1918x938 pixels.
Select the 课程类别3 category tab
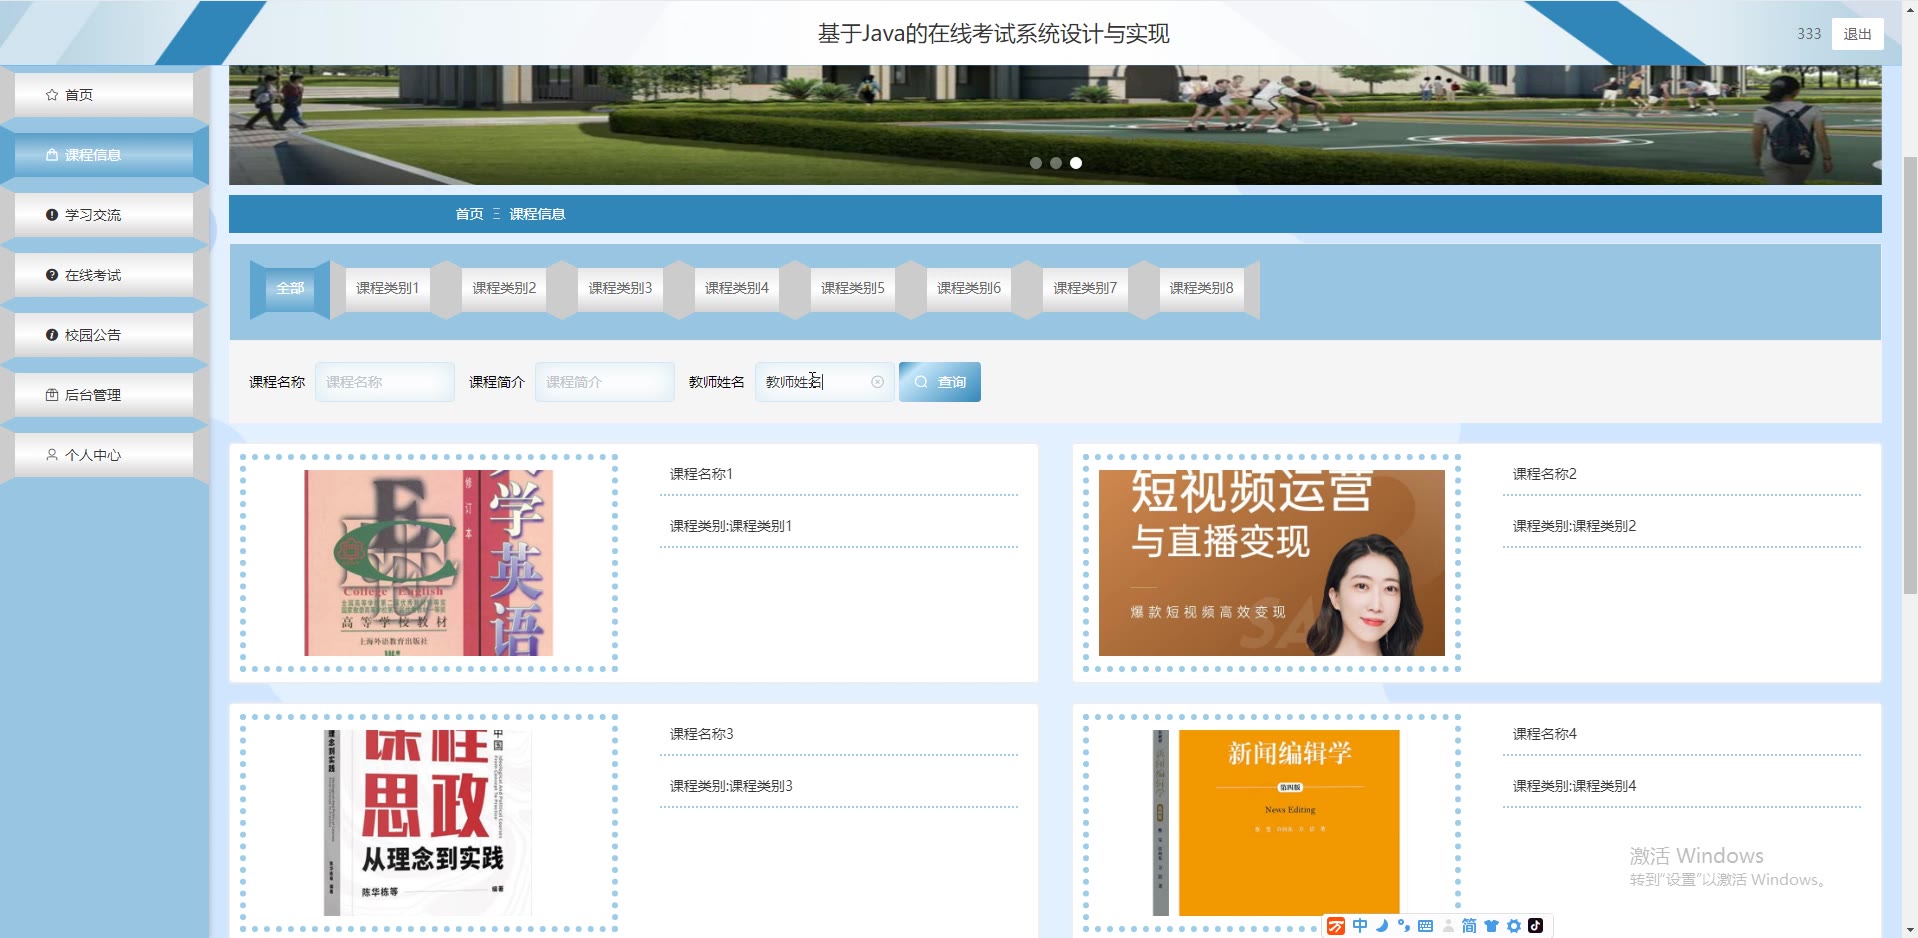pos(620,288)
